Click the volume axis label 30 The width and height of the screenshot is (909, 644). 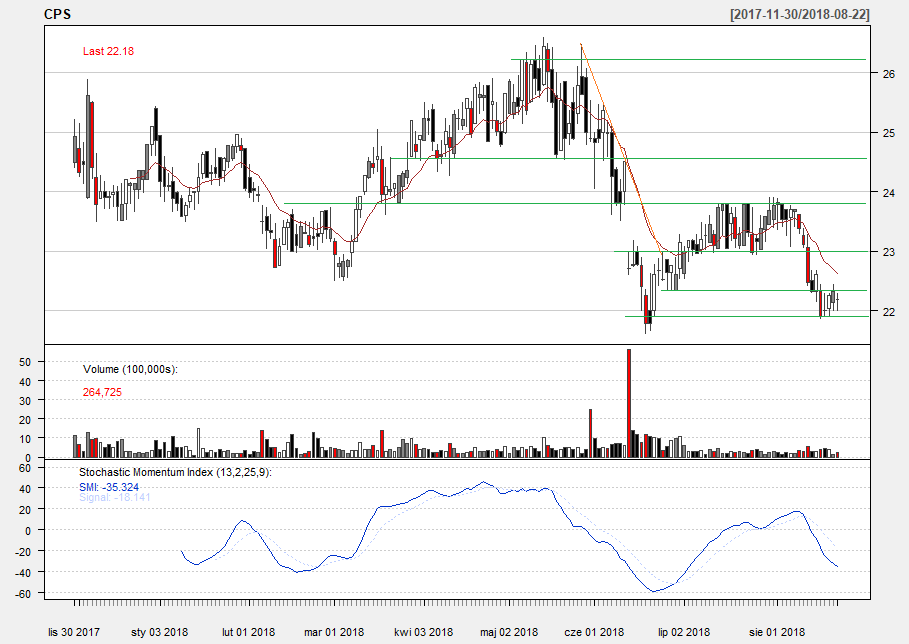25,401
